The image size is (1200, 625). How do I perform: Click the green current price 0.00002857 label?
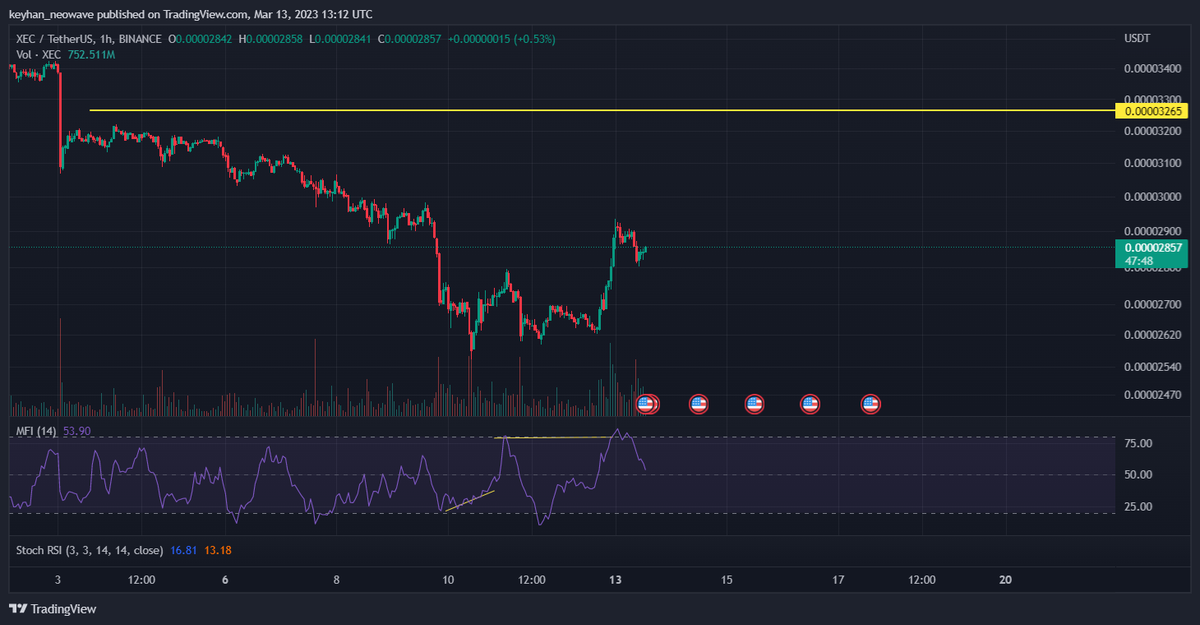tap(1154, 247)
